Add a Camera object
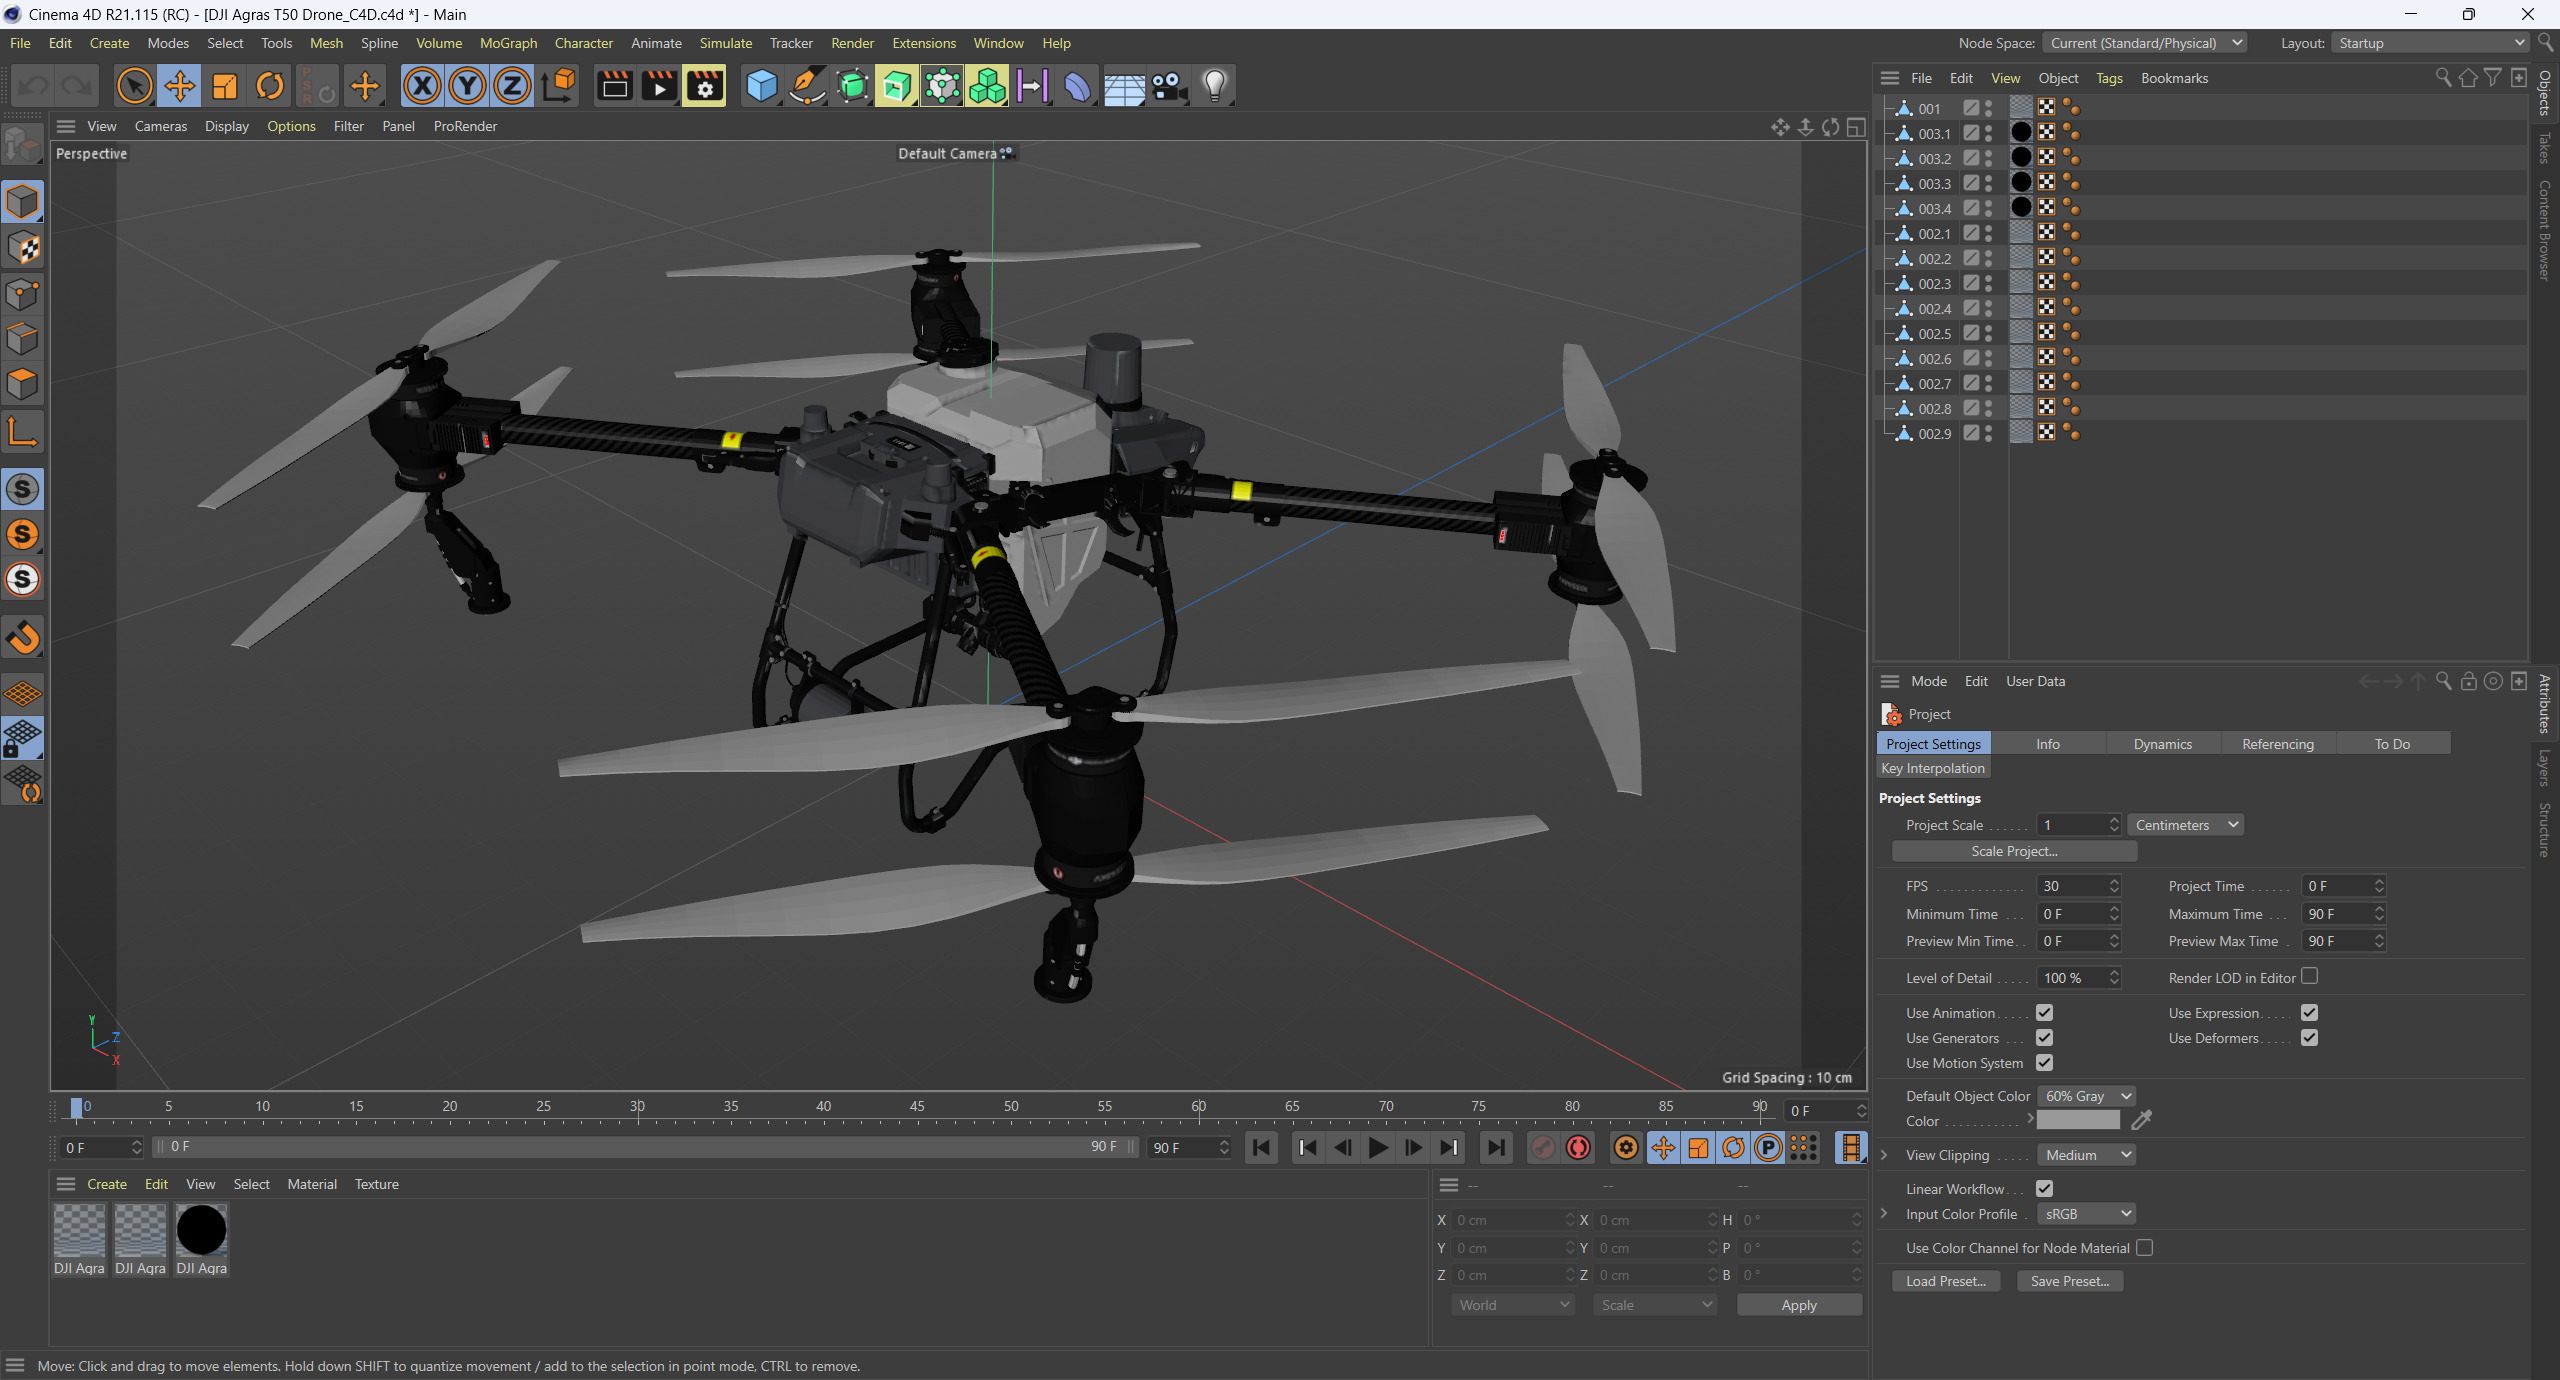2560x1380 pixels. (1169, 86)
